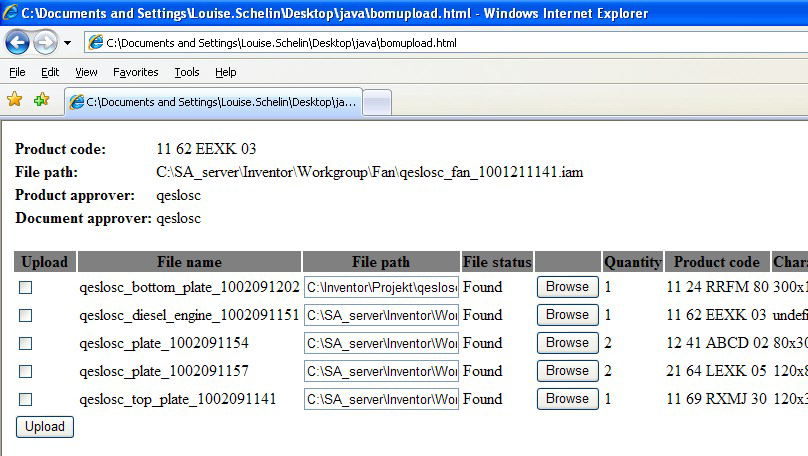Click the Upload column header

click(x=45, y=262)
